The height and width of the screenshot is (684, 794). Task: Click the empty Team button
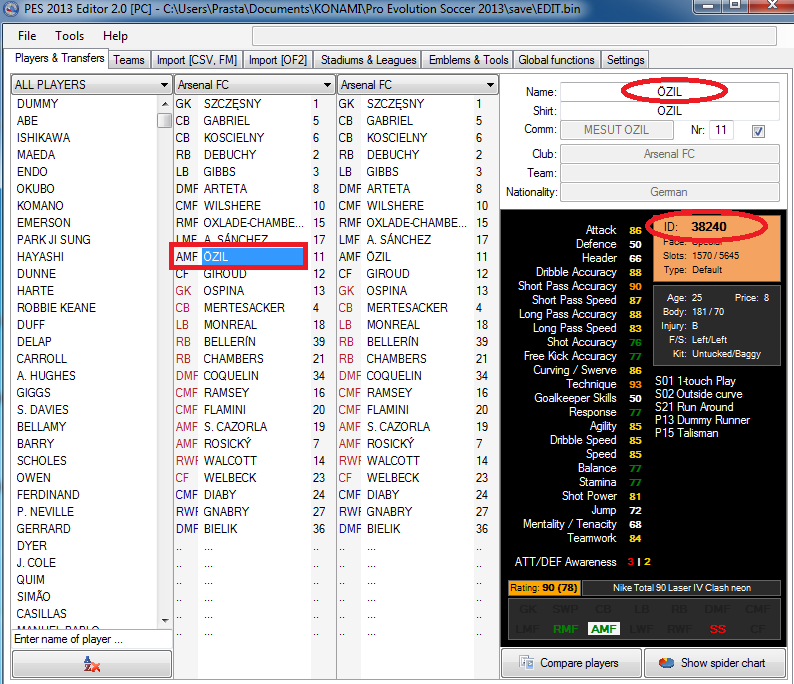click(669, 173)
